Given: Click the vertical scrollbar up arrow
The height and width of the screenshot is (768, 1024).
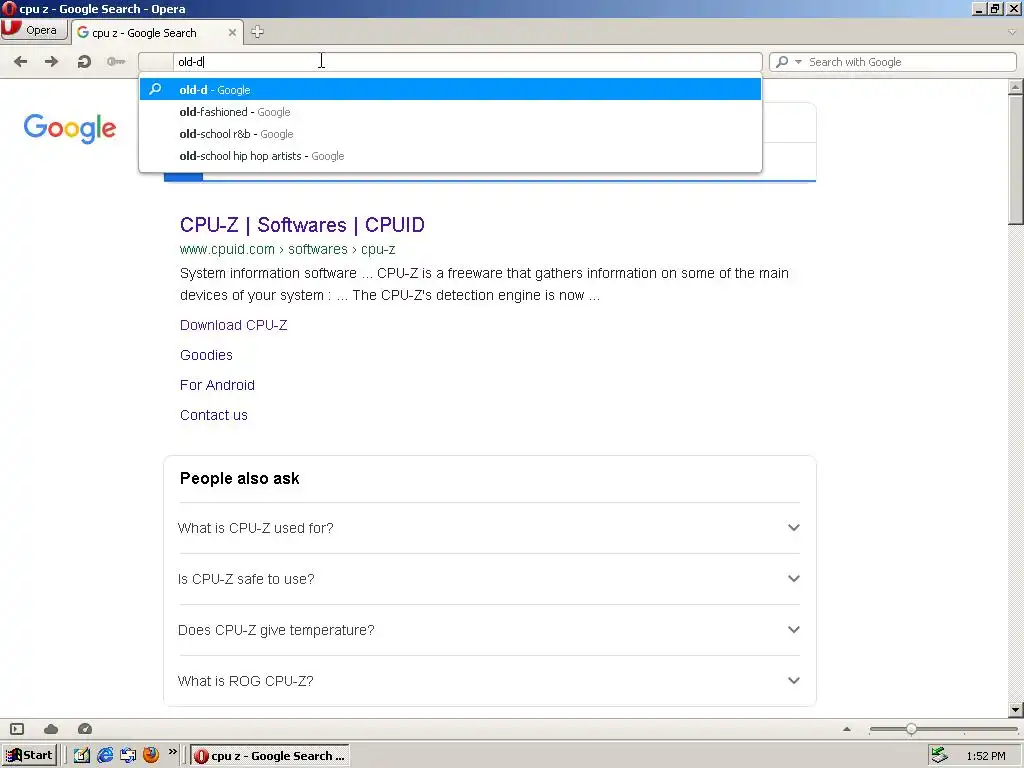Looking at the screenshot, I should click(1016, 87).
